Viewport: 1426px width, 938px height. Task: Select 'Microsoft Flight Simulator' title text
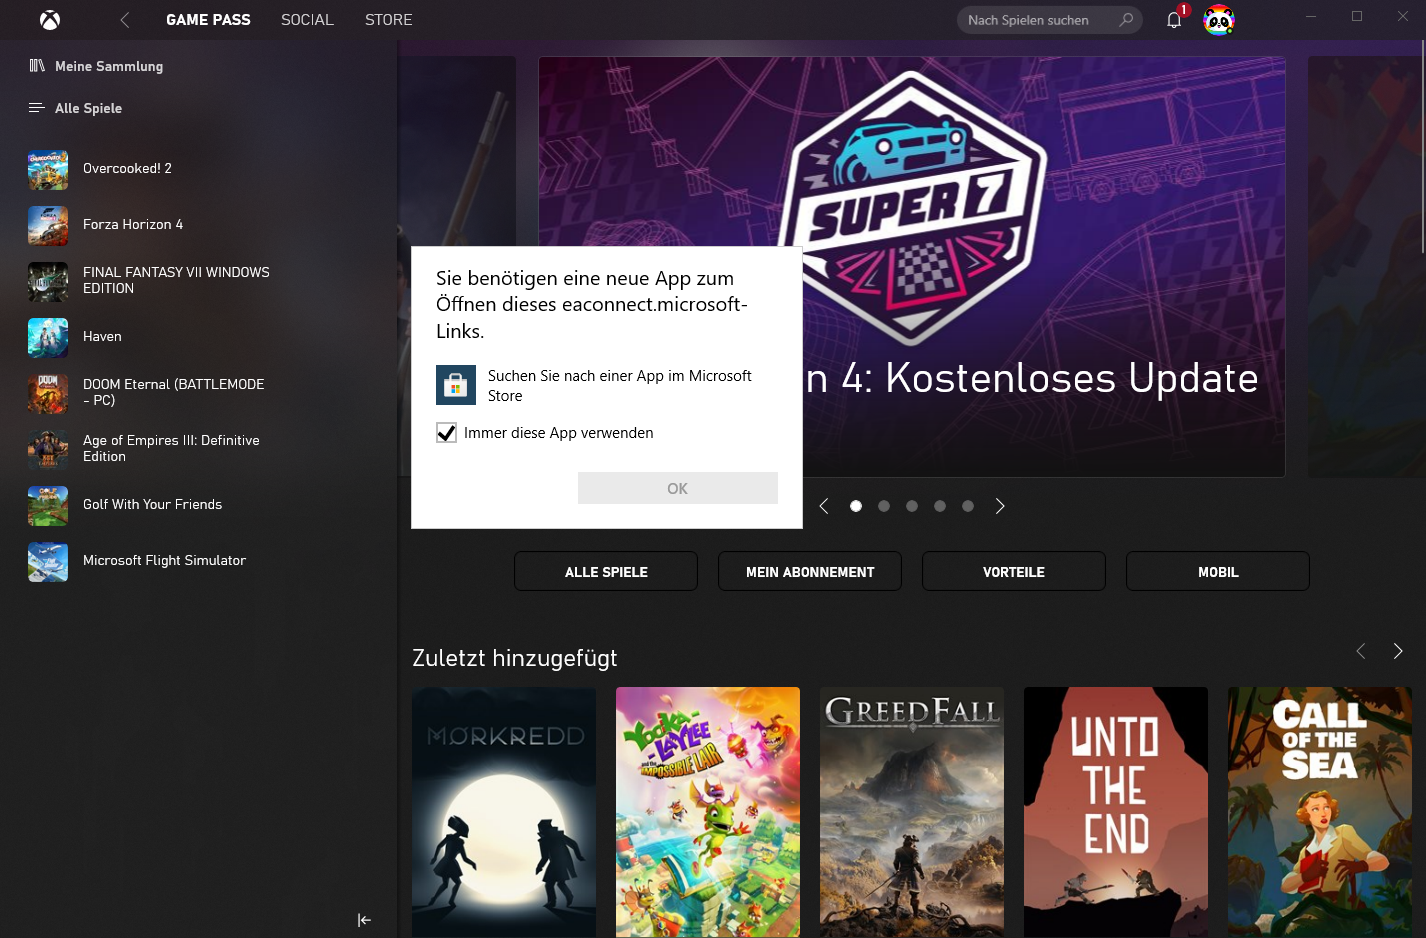[164, 560]
